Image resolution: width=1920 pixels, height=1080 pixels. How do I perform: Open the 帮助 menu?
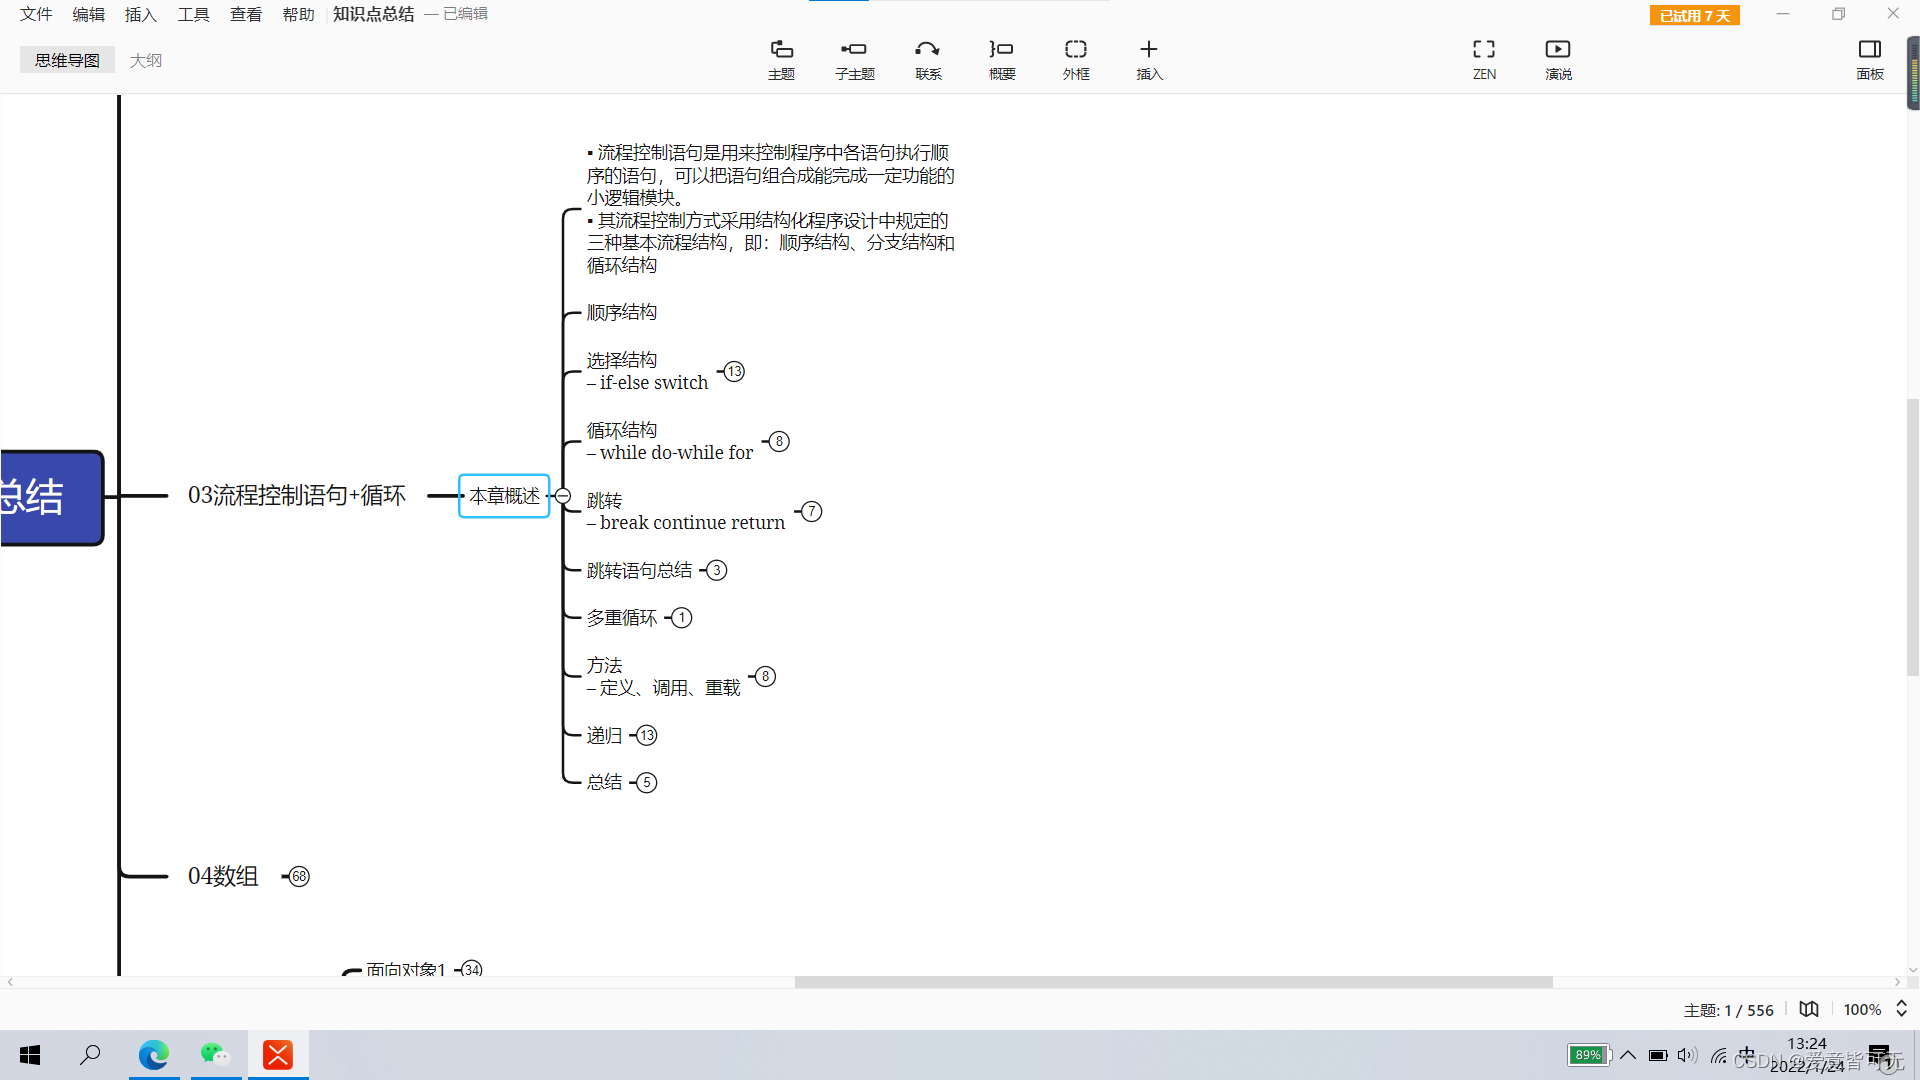[298, 14]
